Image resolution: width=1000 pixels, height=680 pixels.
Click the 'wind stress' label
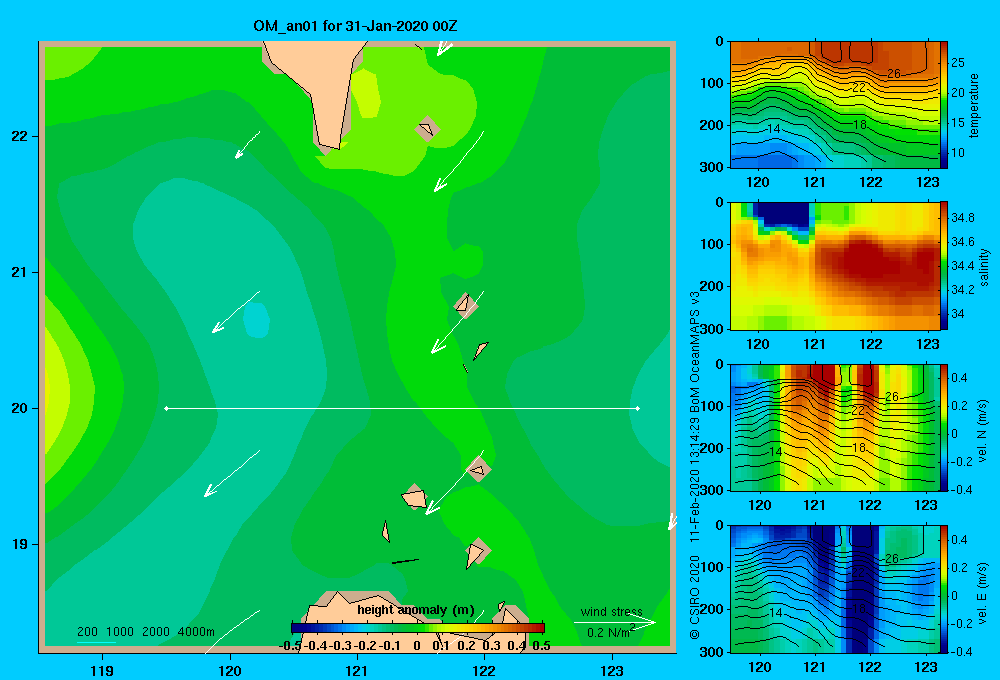611,611
